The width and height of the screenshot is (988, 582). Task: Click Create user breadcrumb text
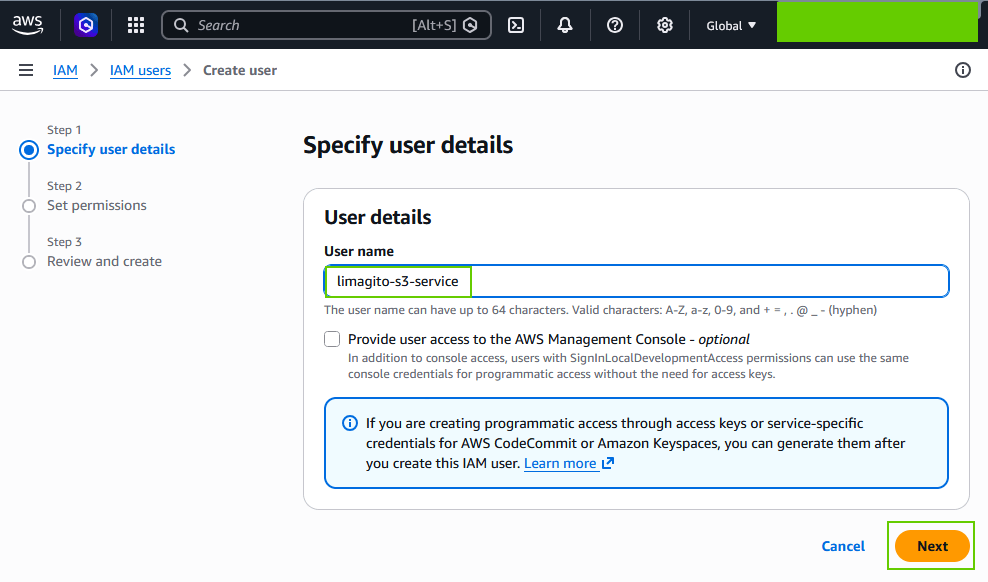[239, 70]
